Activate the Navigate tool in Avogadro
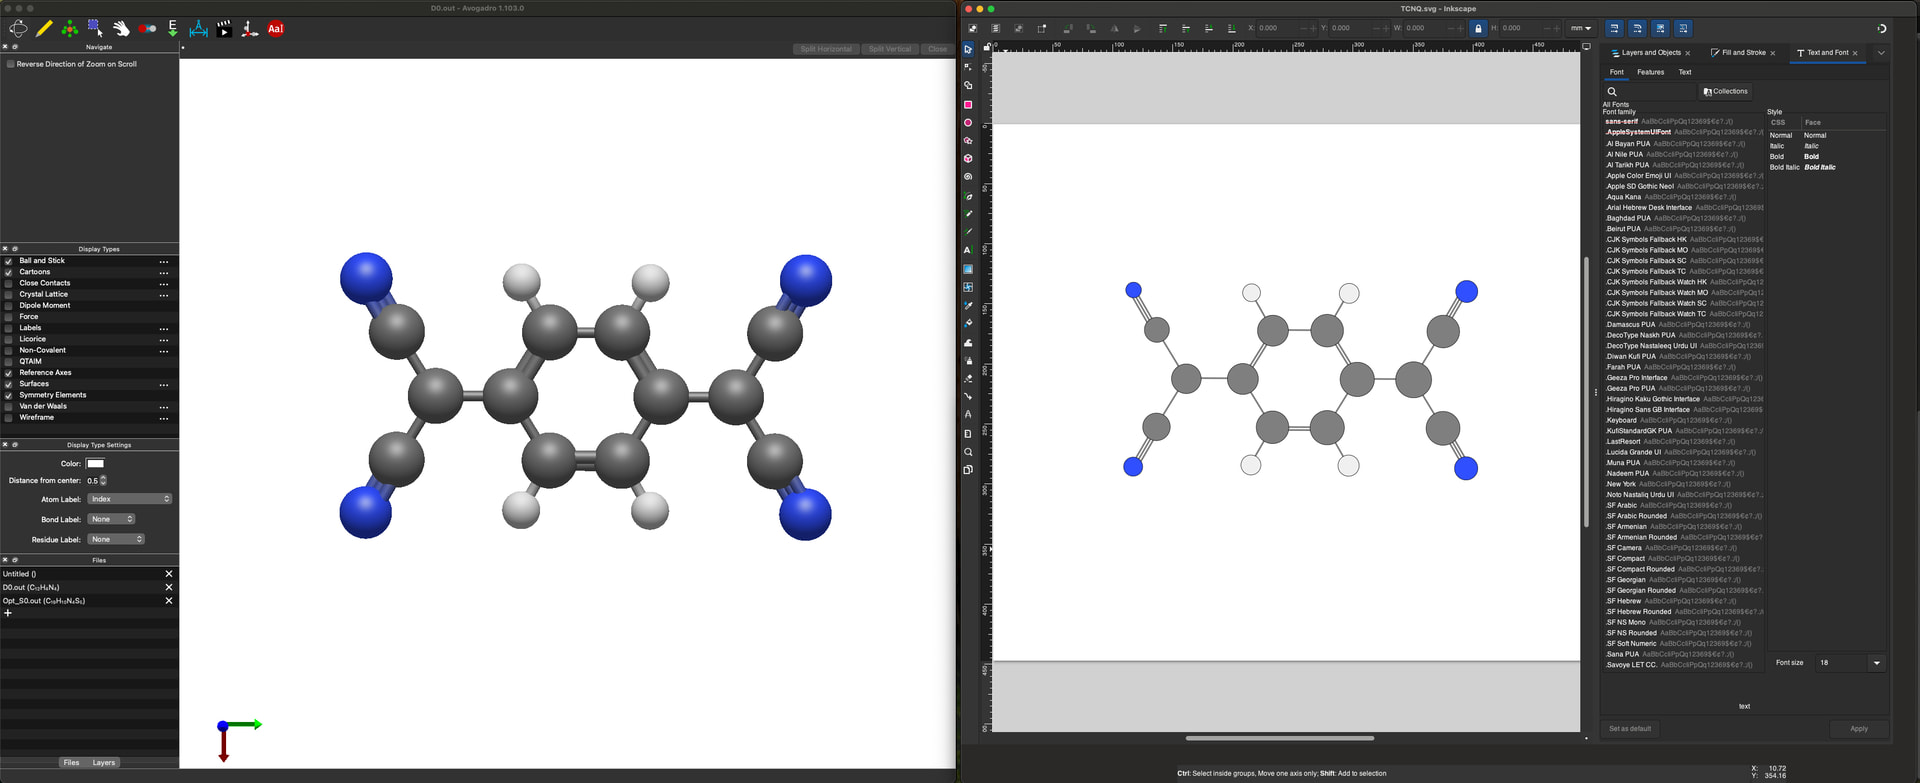 [x=18, y=29]
